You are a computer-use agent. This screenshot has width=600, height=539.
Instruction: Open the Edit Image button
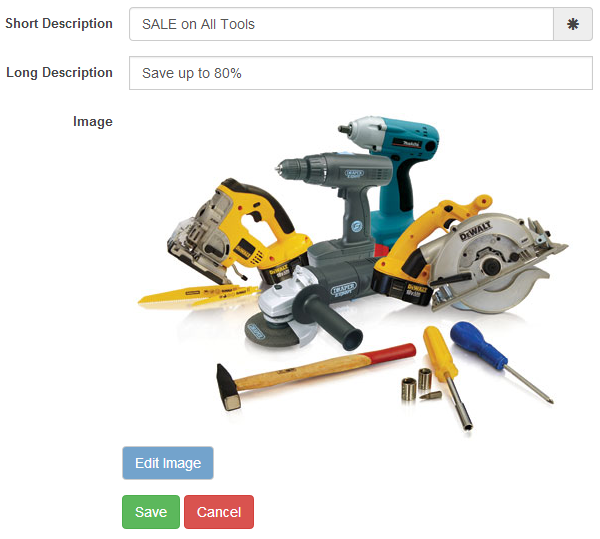point(168,463)
